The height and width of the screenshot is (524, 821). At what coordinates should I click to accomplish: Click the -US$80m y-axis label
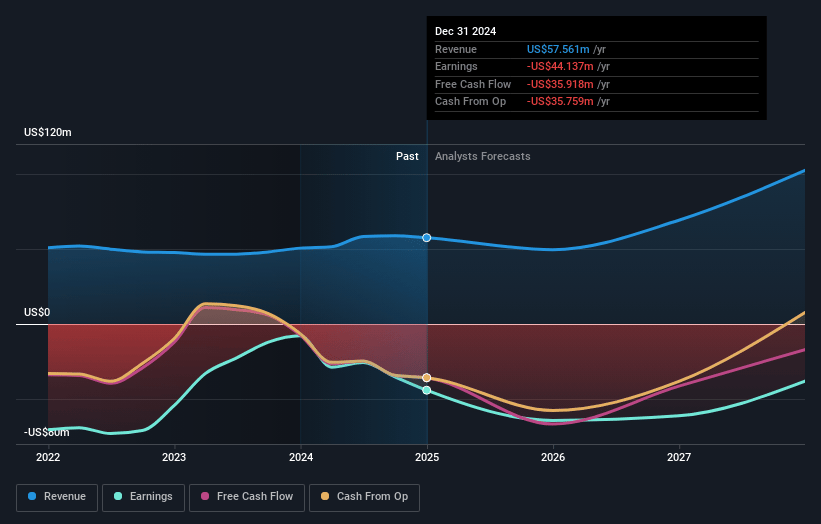(x=47, y=432)
